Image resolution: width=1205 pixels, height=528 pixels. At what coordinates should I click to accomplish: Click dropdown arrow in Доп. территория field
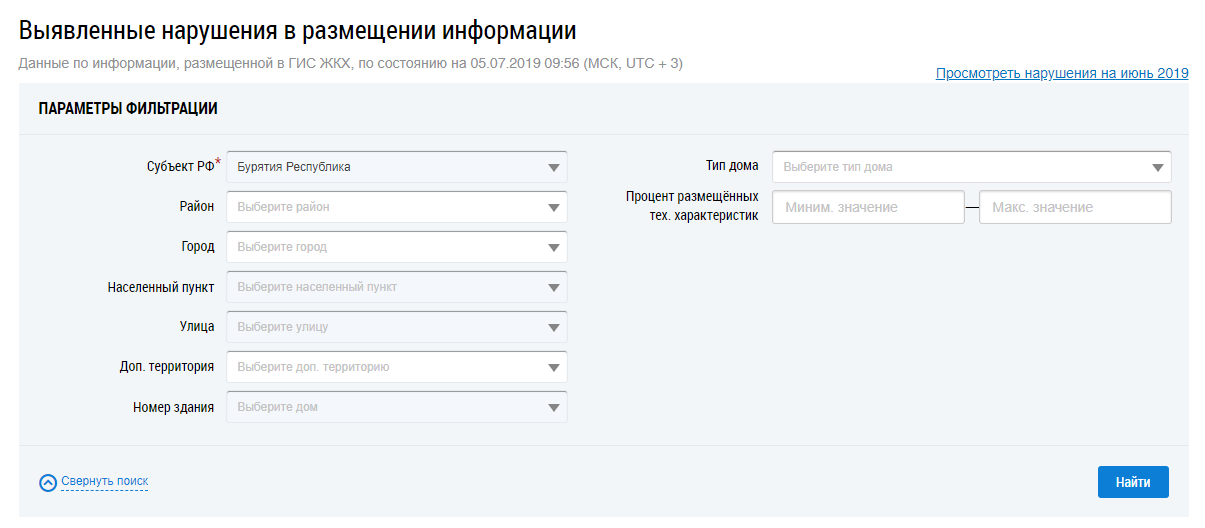click(x=554, y=367)
